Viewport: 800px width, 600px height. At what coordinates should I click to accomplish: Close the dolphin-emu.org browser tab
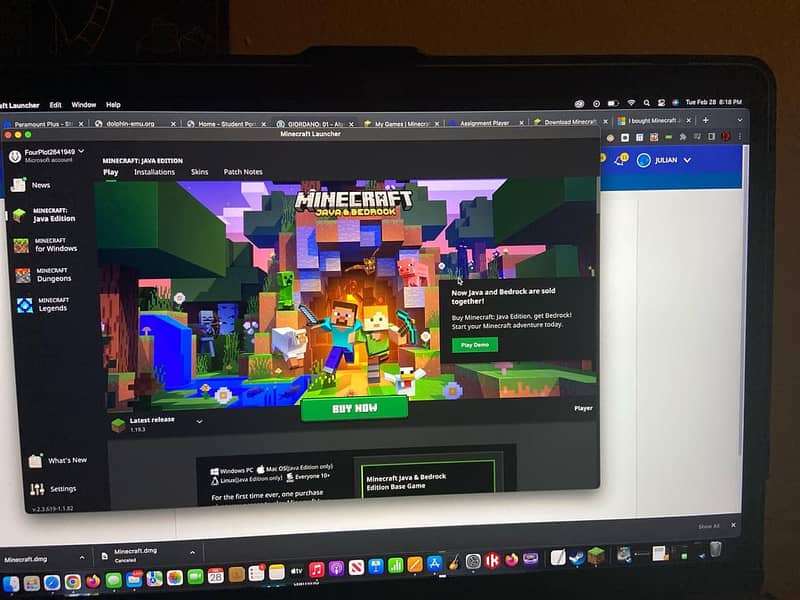click(x=173, y=124)
